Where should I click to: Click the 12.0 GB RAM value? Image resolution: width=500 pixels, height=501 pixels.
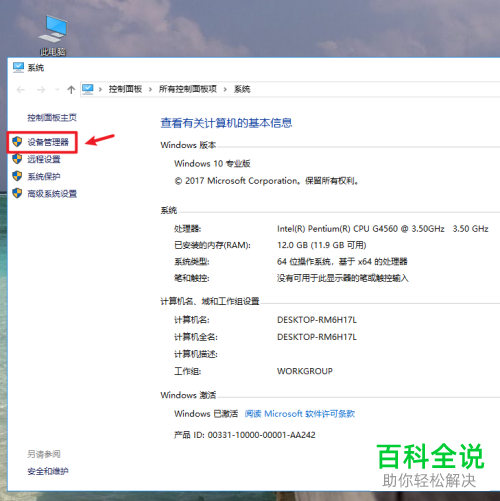(322, 245)
